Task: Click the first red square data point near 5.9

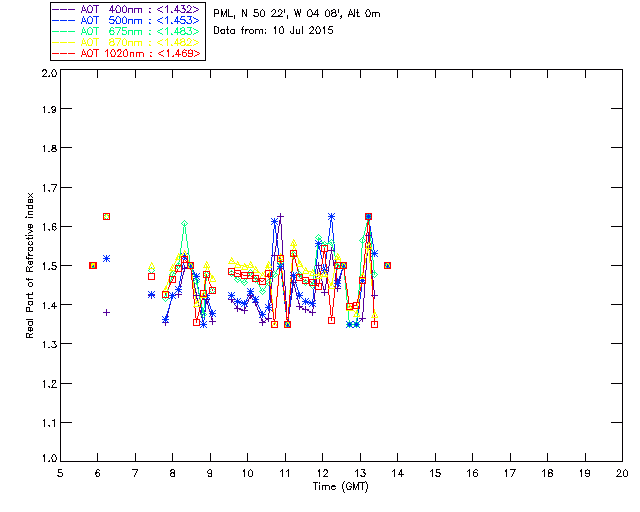Action: pyautogui.click(x=93, y=265)
